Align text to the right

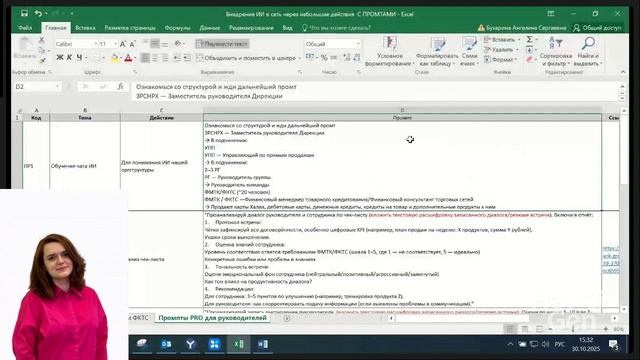[x=165, y=58]
